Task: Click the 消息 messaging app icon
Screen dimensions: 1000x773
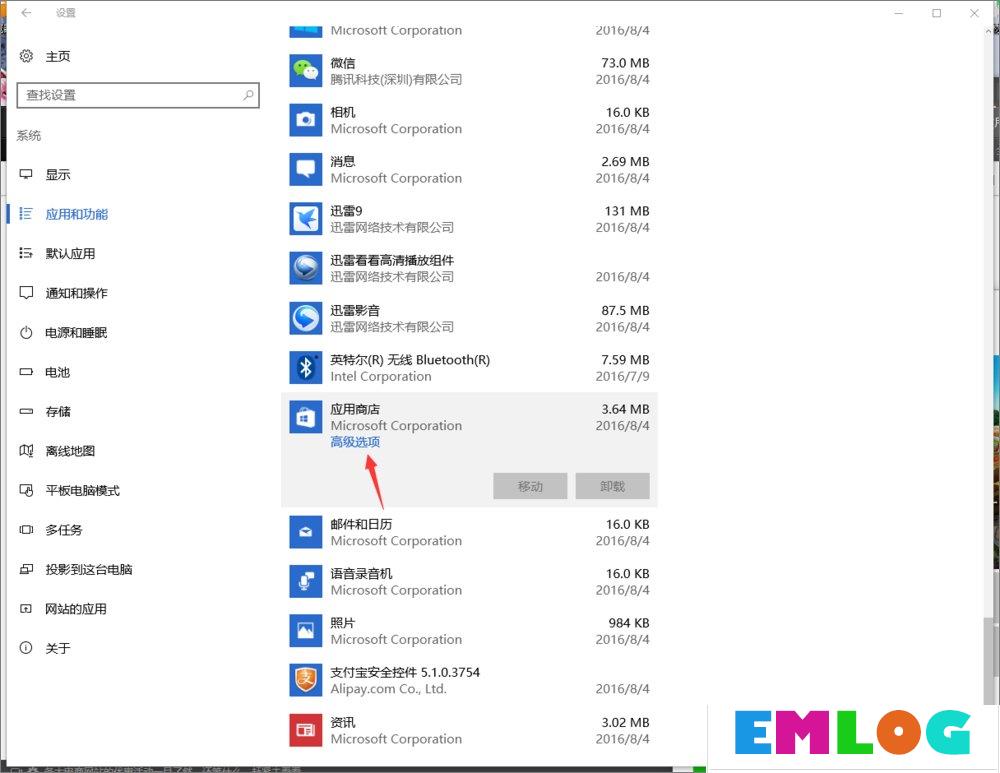Action: click(x=305, y=169)
